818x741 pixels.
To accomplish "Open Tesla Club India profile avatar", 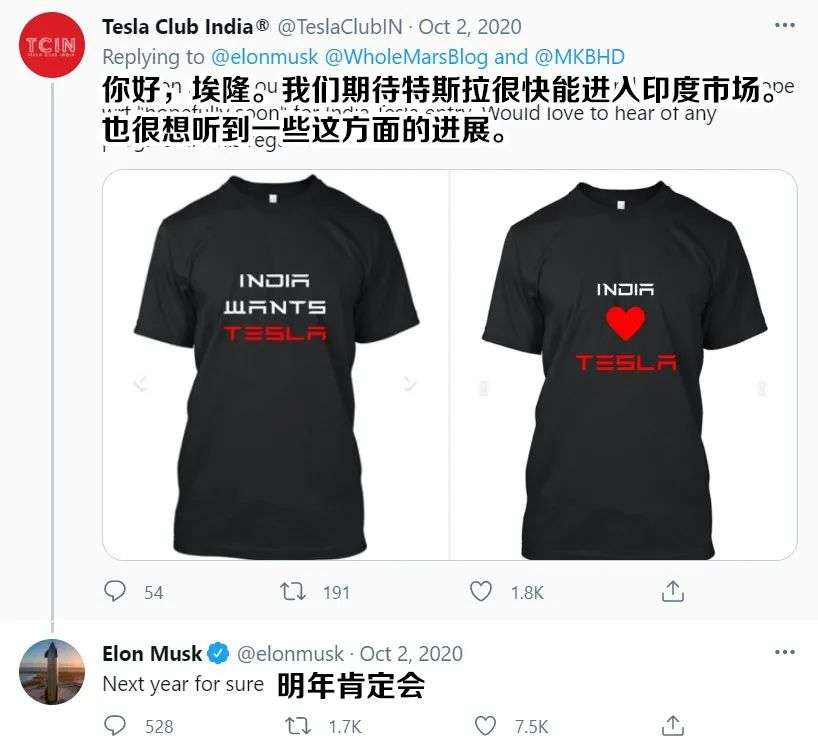I will pyautogui.click(x=52, y=45).
